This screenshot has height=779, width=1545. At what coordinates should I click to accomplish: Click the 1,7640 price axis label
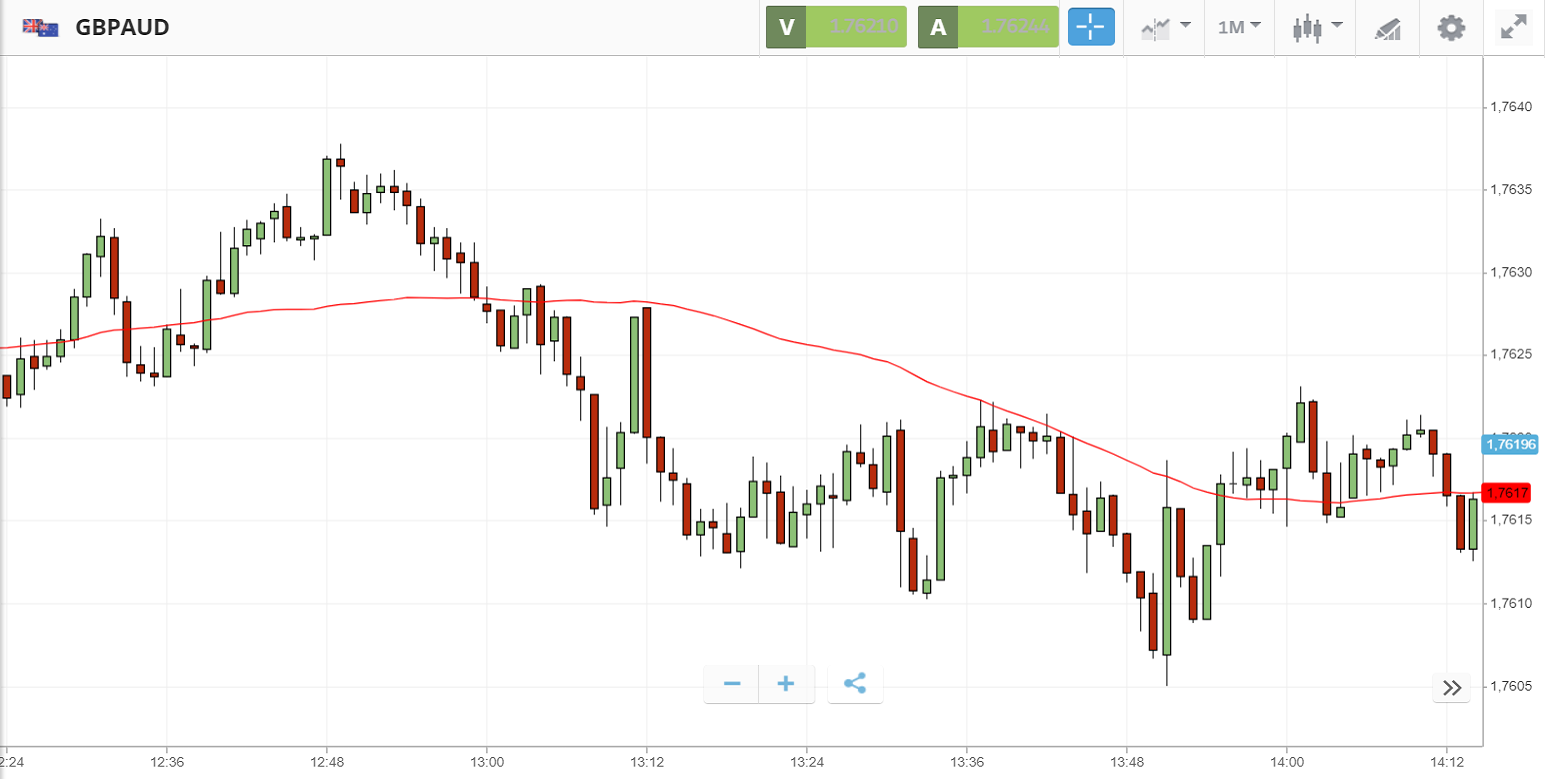(x=1511, y=107)
